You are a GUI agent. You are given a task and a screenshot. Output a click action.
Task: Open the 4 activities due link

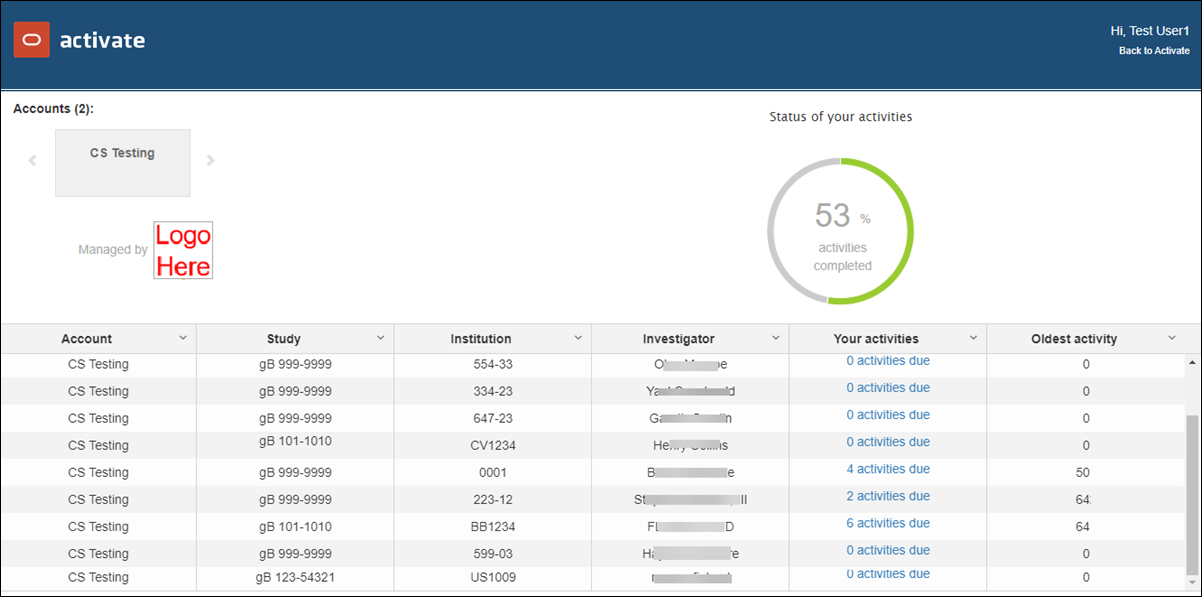tap(888, 468)
